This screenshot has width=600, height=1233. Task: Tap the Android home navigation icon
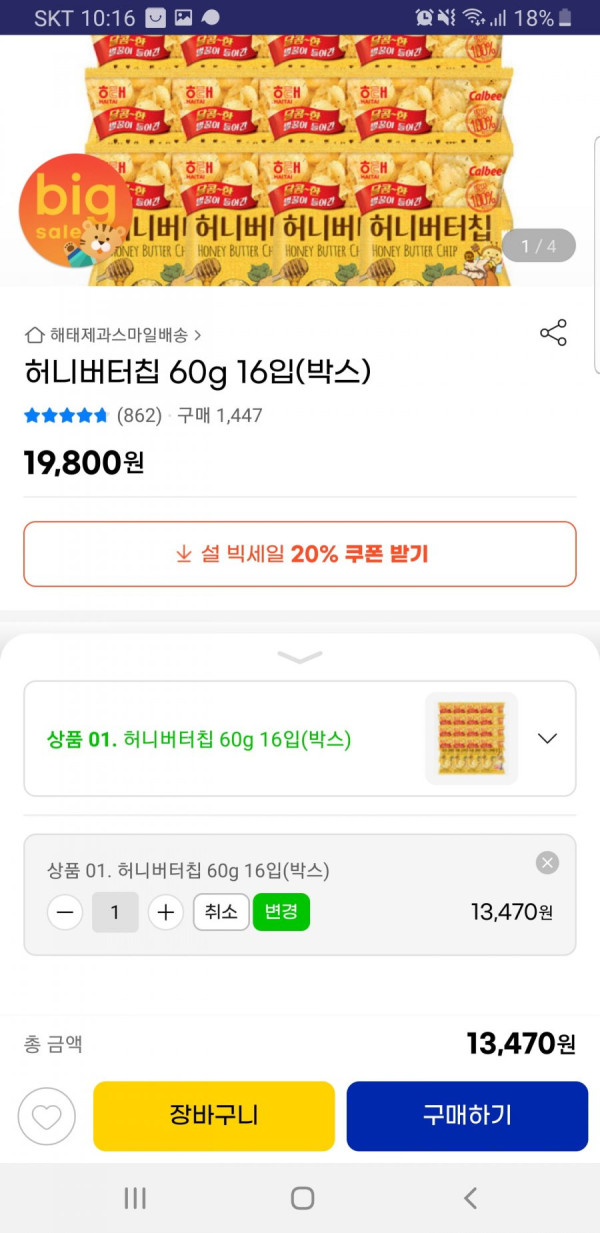[x=302, y=1198]
